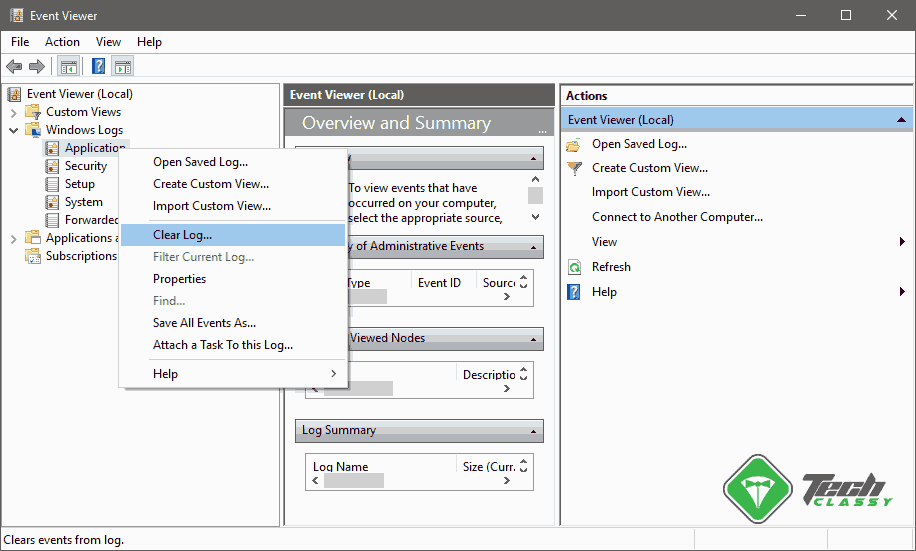Choose Properties in context menu

click(x=233, y=279)
